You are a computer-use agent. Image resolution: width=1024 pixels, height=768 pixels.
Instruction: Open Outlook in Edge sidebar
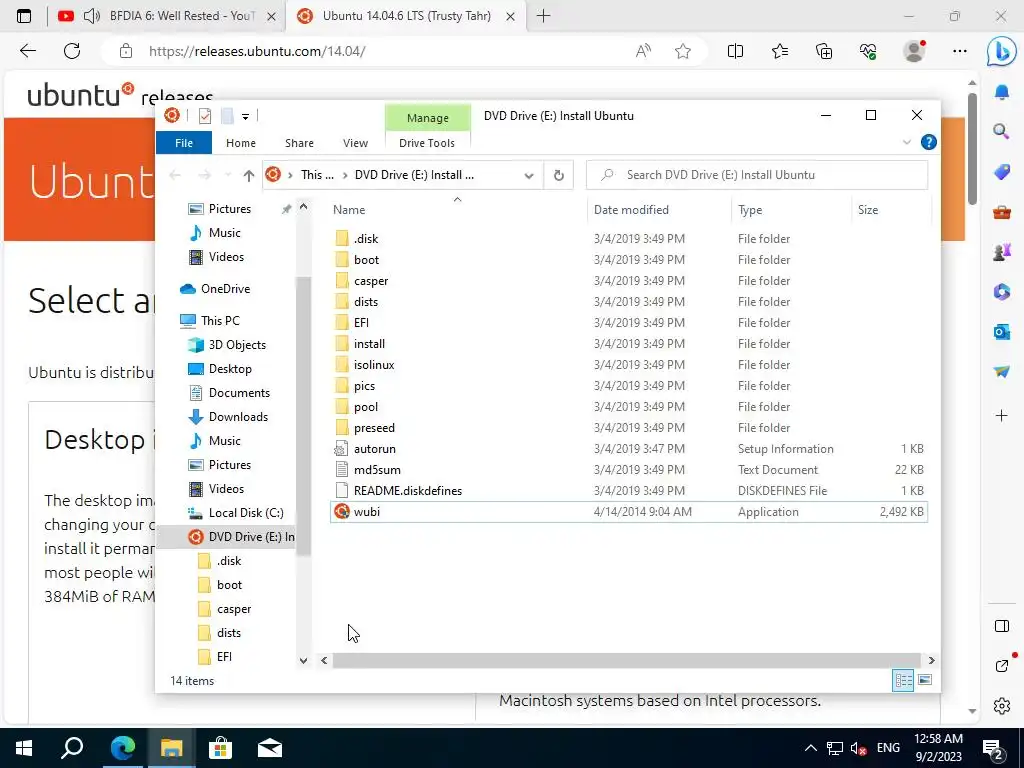[x=1002, y=332]
